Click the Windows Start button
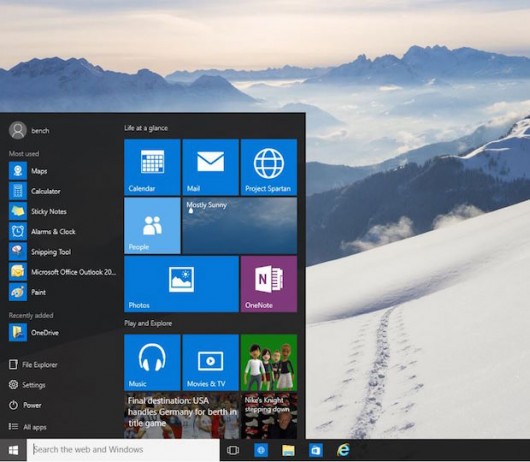This screenshot has width=530, height=462. [x=13, y=450]
